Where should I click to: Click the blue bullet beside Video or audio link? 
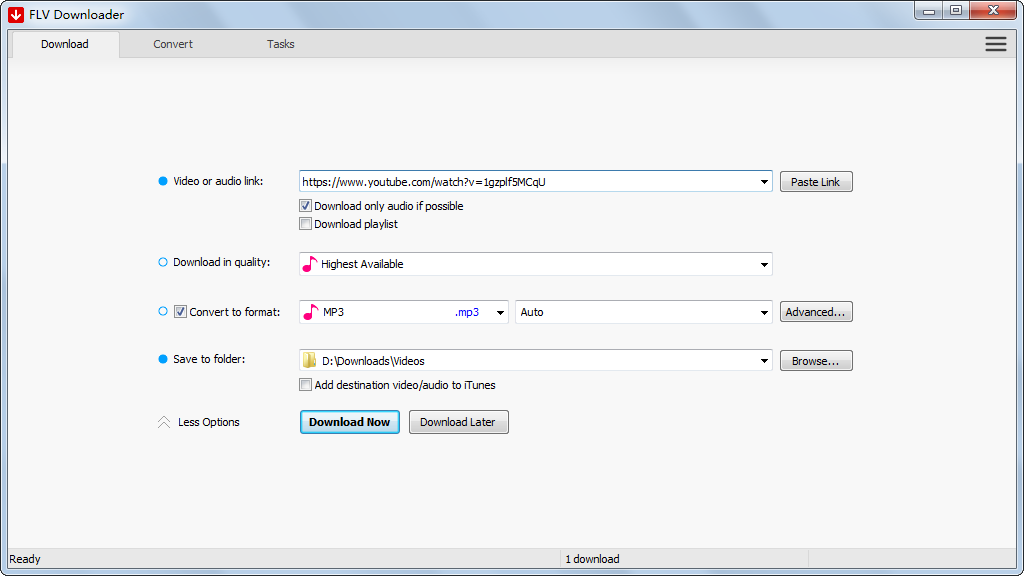(163, 181)
